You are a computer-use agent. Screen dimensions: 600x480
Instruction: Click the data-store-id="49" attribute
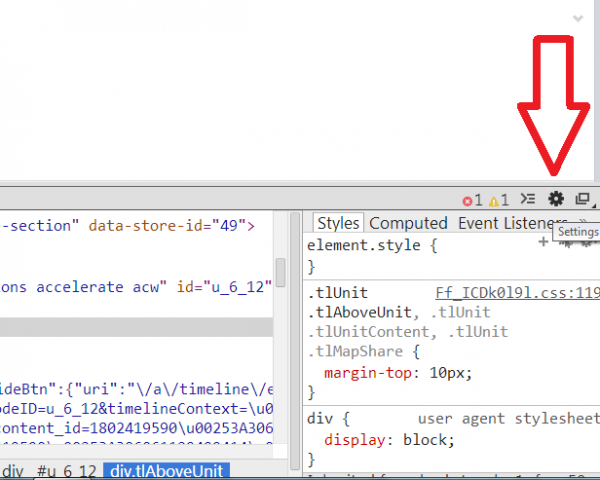pyautogui.click(x=168, y=226)
